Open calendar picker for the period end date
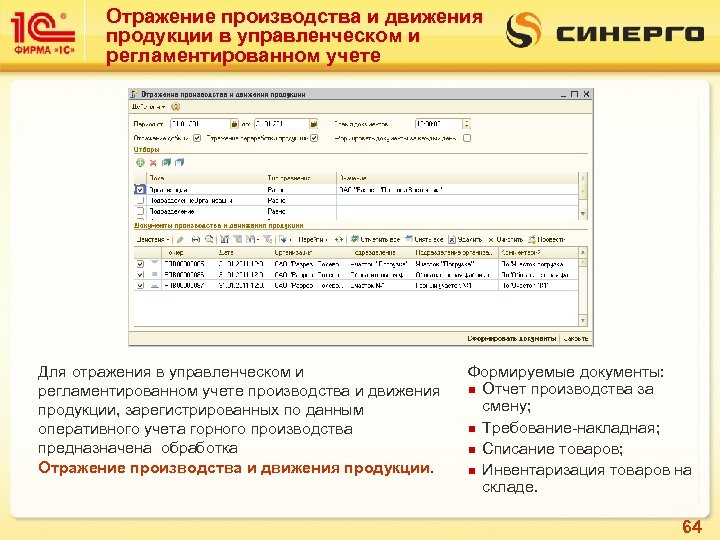720x540 pixels. click(314, 124)
